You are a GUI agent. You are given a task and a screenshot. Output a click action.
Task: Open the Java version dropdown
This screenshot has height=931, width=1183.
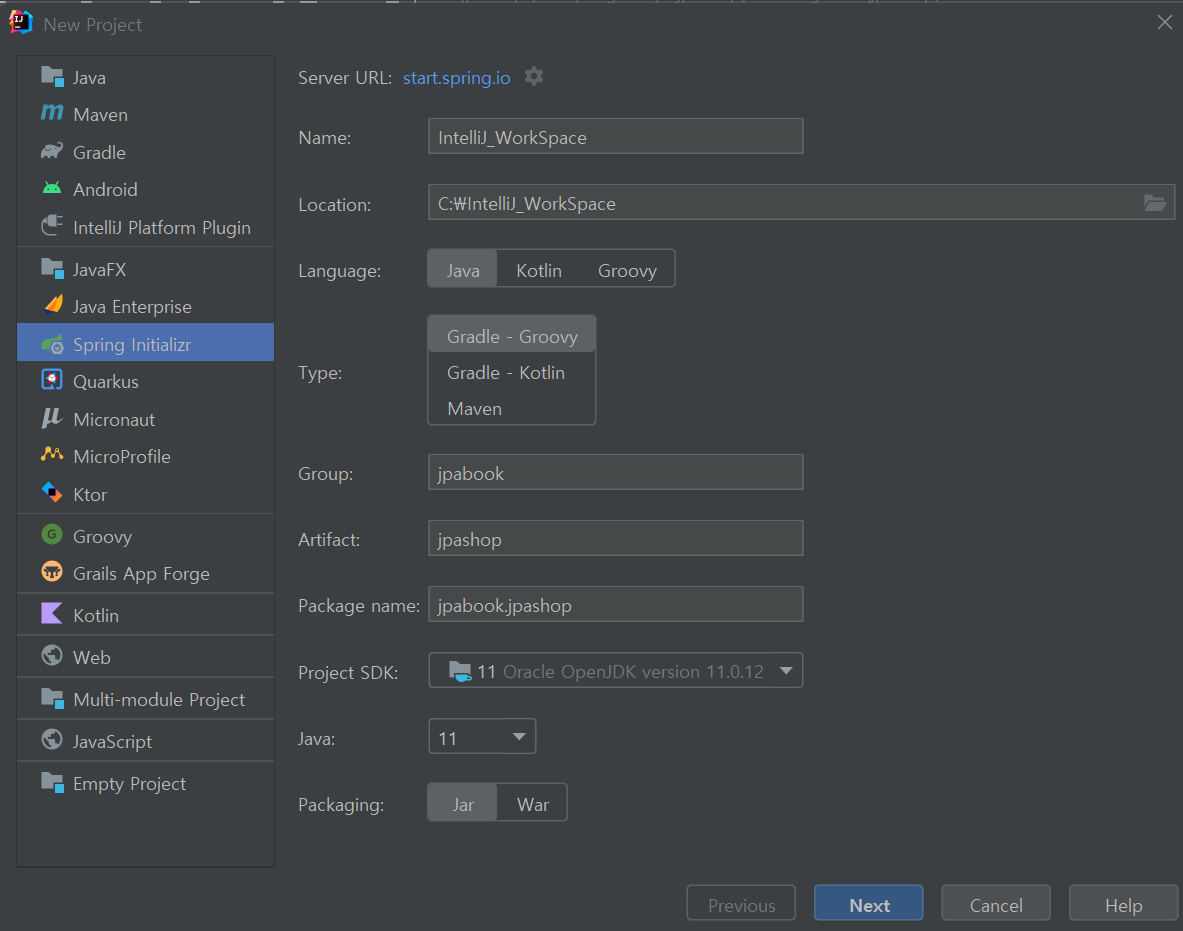tap(482, 737)
